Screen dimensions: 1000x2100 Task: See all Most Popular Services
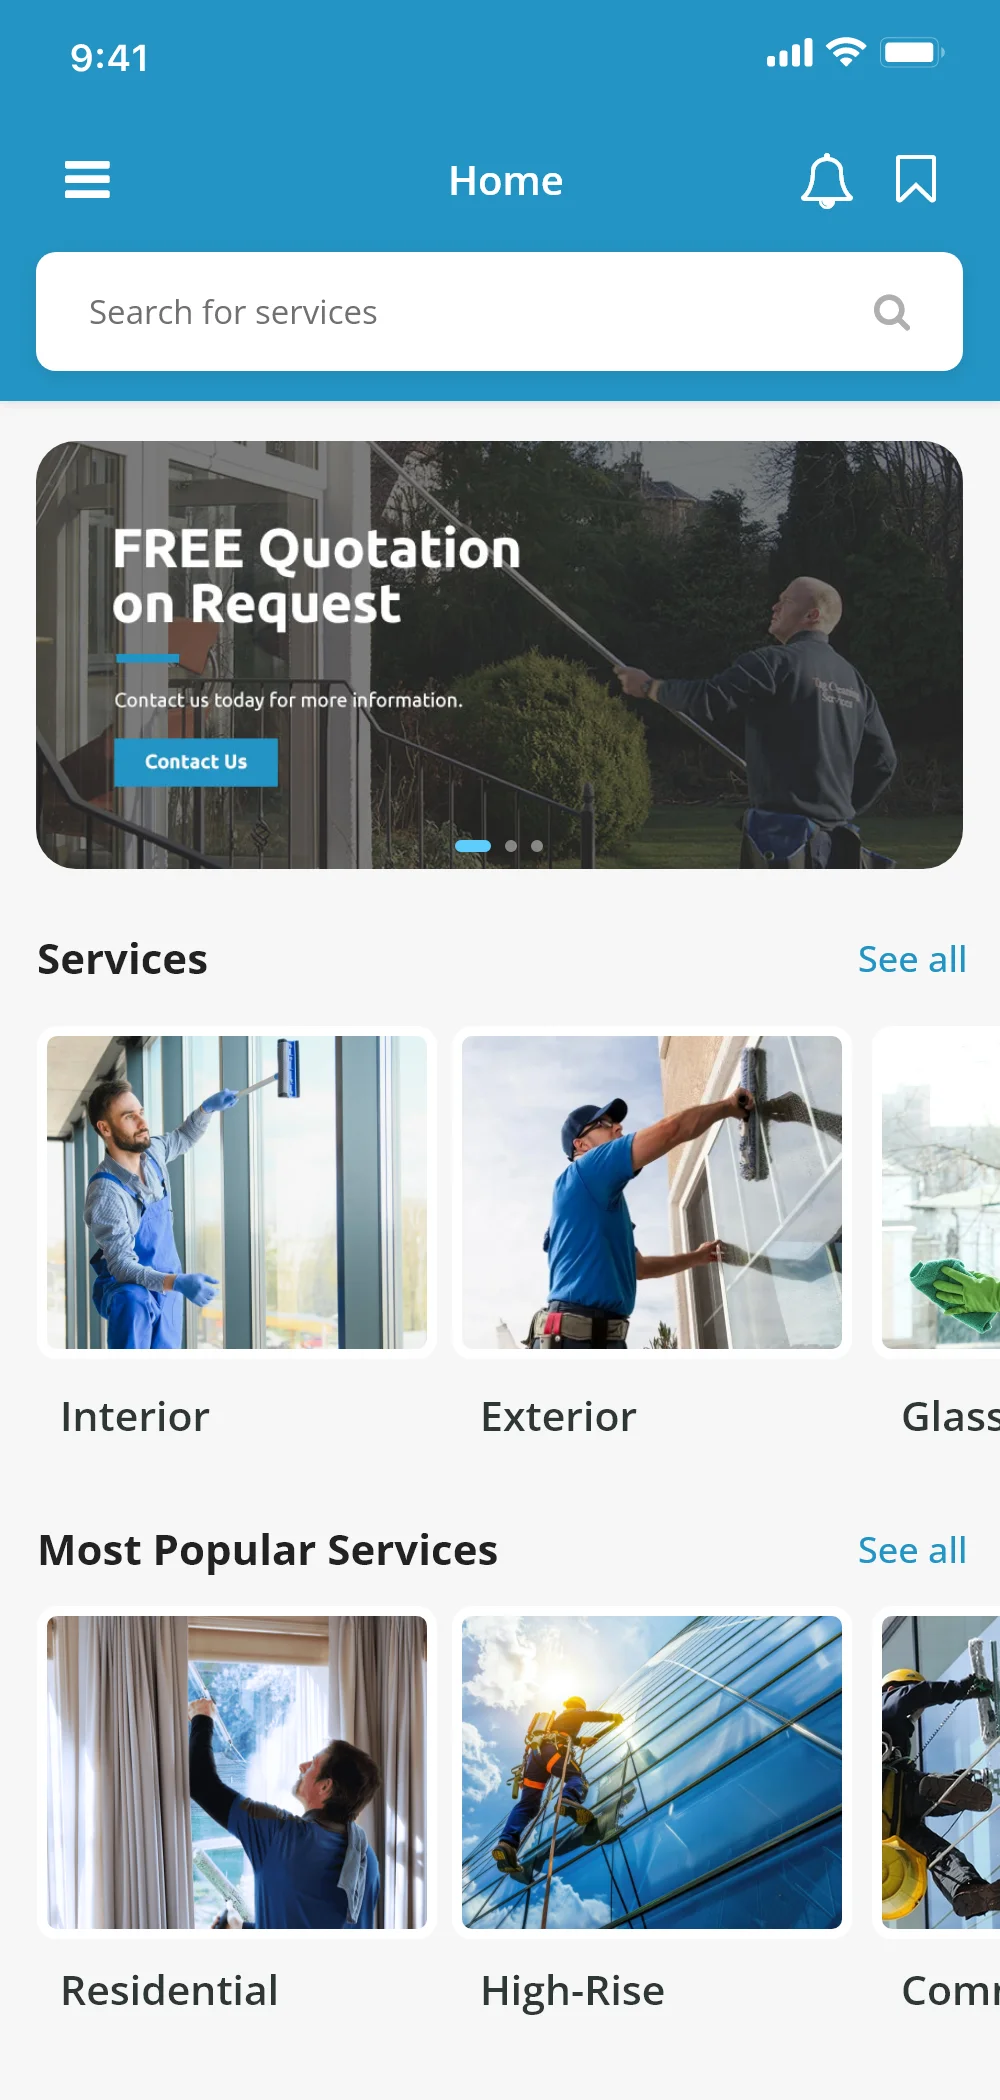(x=912, y=1550)
